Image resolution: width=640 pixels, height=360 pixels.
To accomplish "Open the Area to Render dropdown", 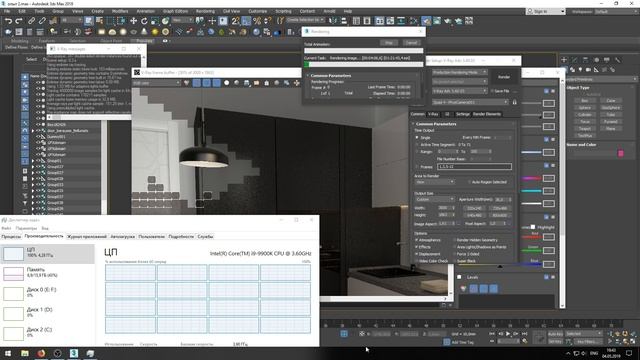I will 434,182.
